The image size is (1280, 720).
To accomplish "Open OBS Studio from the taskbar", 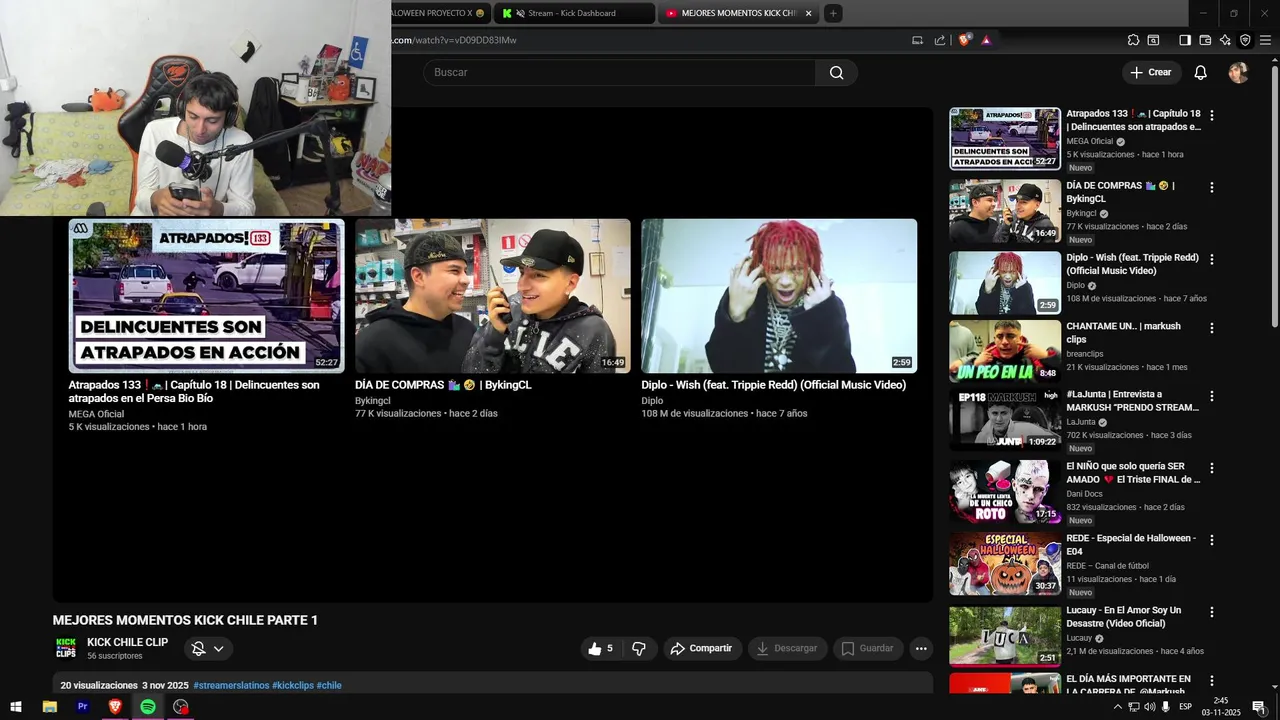I will 180,706.
